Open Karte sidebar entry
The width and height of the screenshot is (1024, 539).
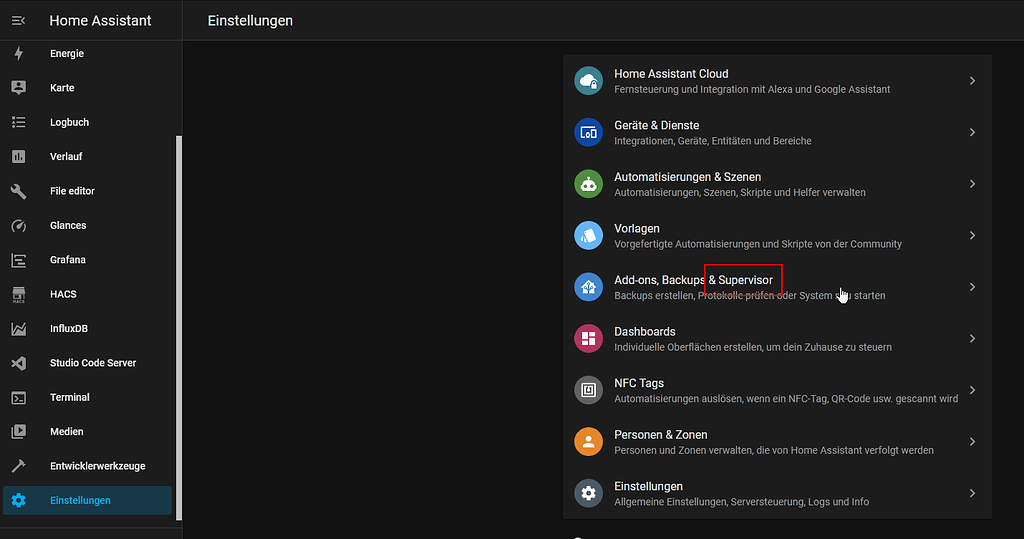pos(87,88)
